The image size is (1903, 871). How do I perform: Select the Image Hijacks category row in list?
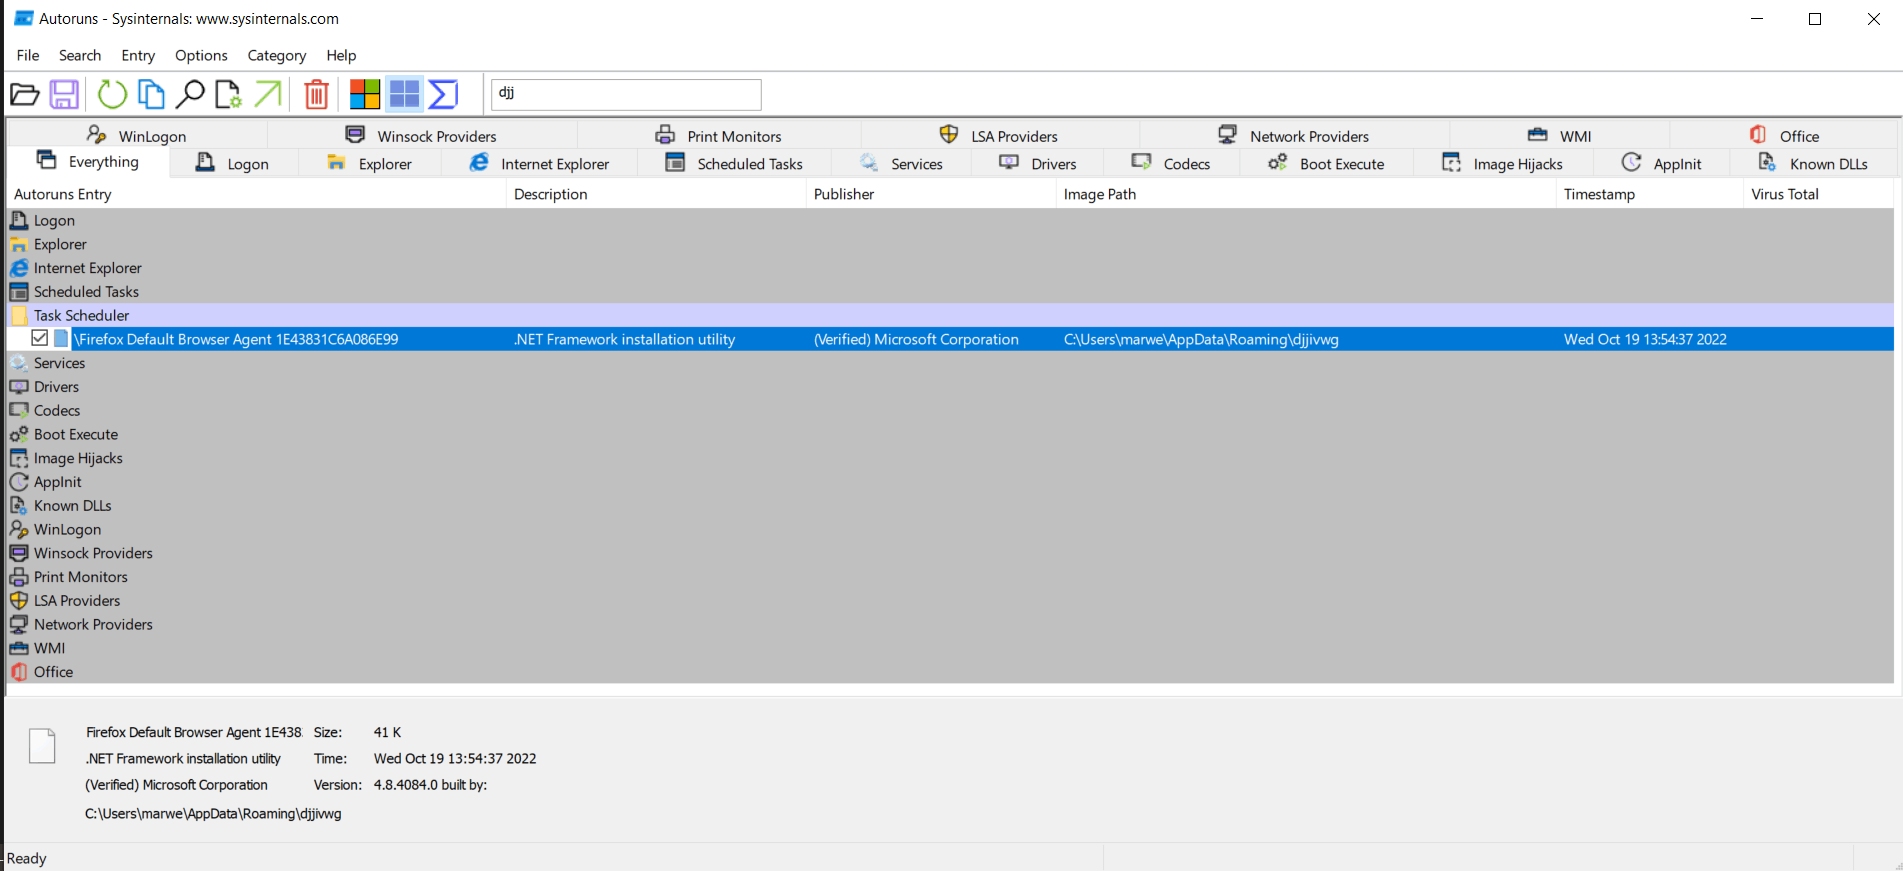[x=951, y=458]
